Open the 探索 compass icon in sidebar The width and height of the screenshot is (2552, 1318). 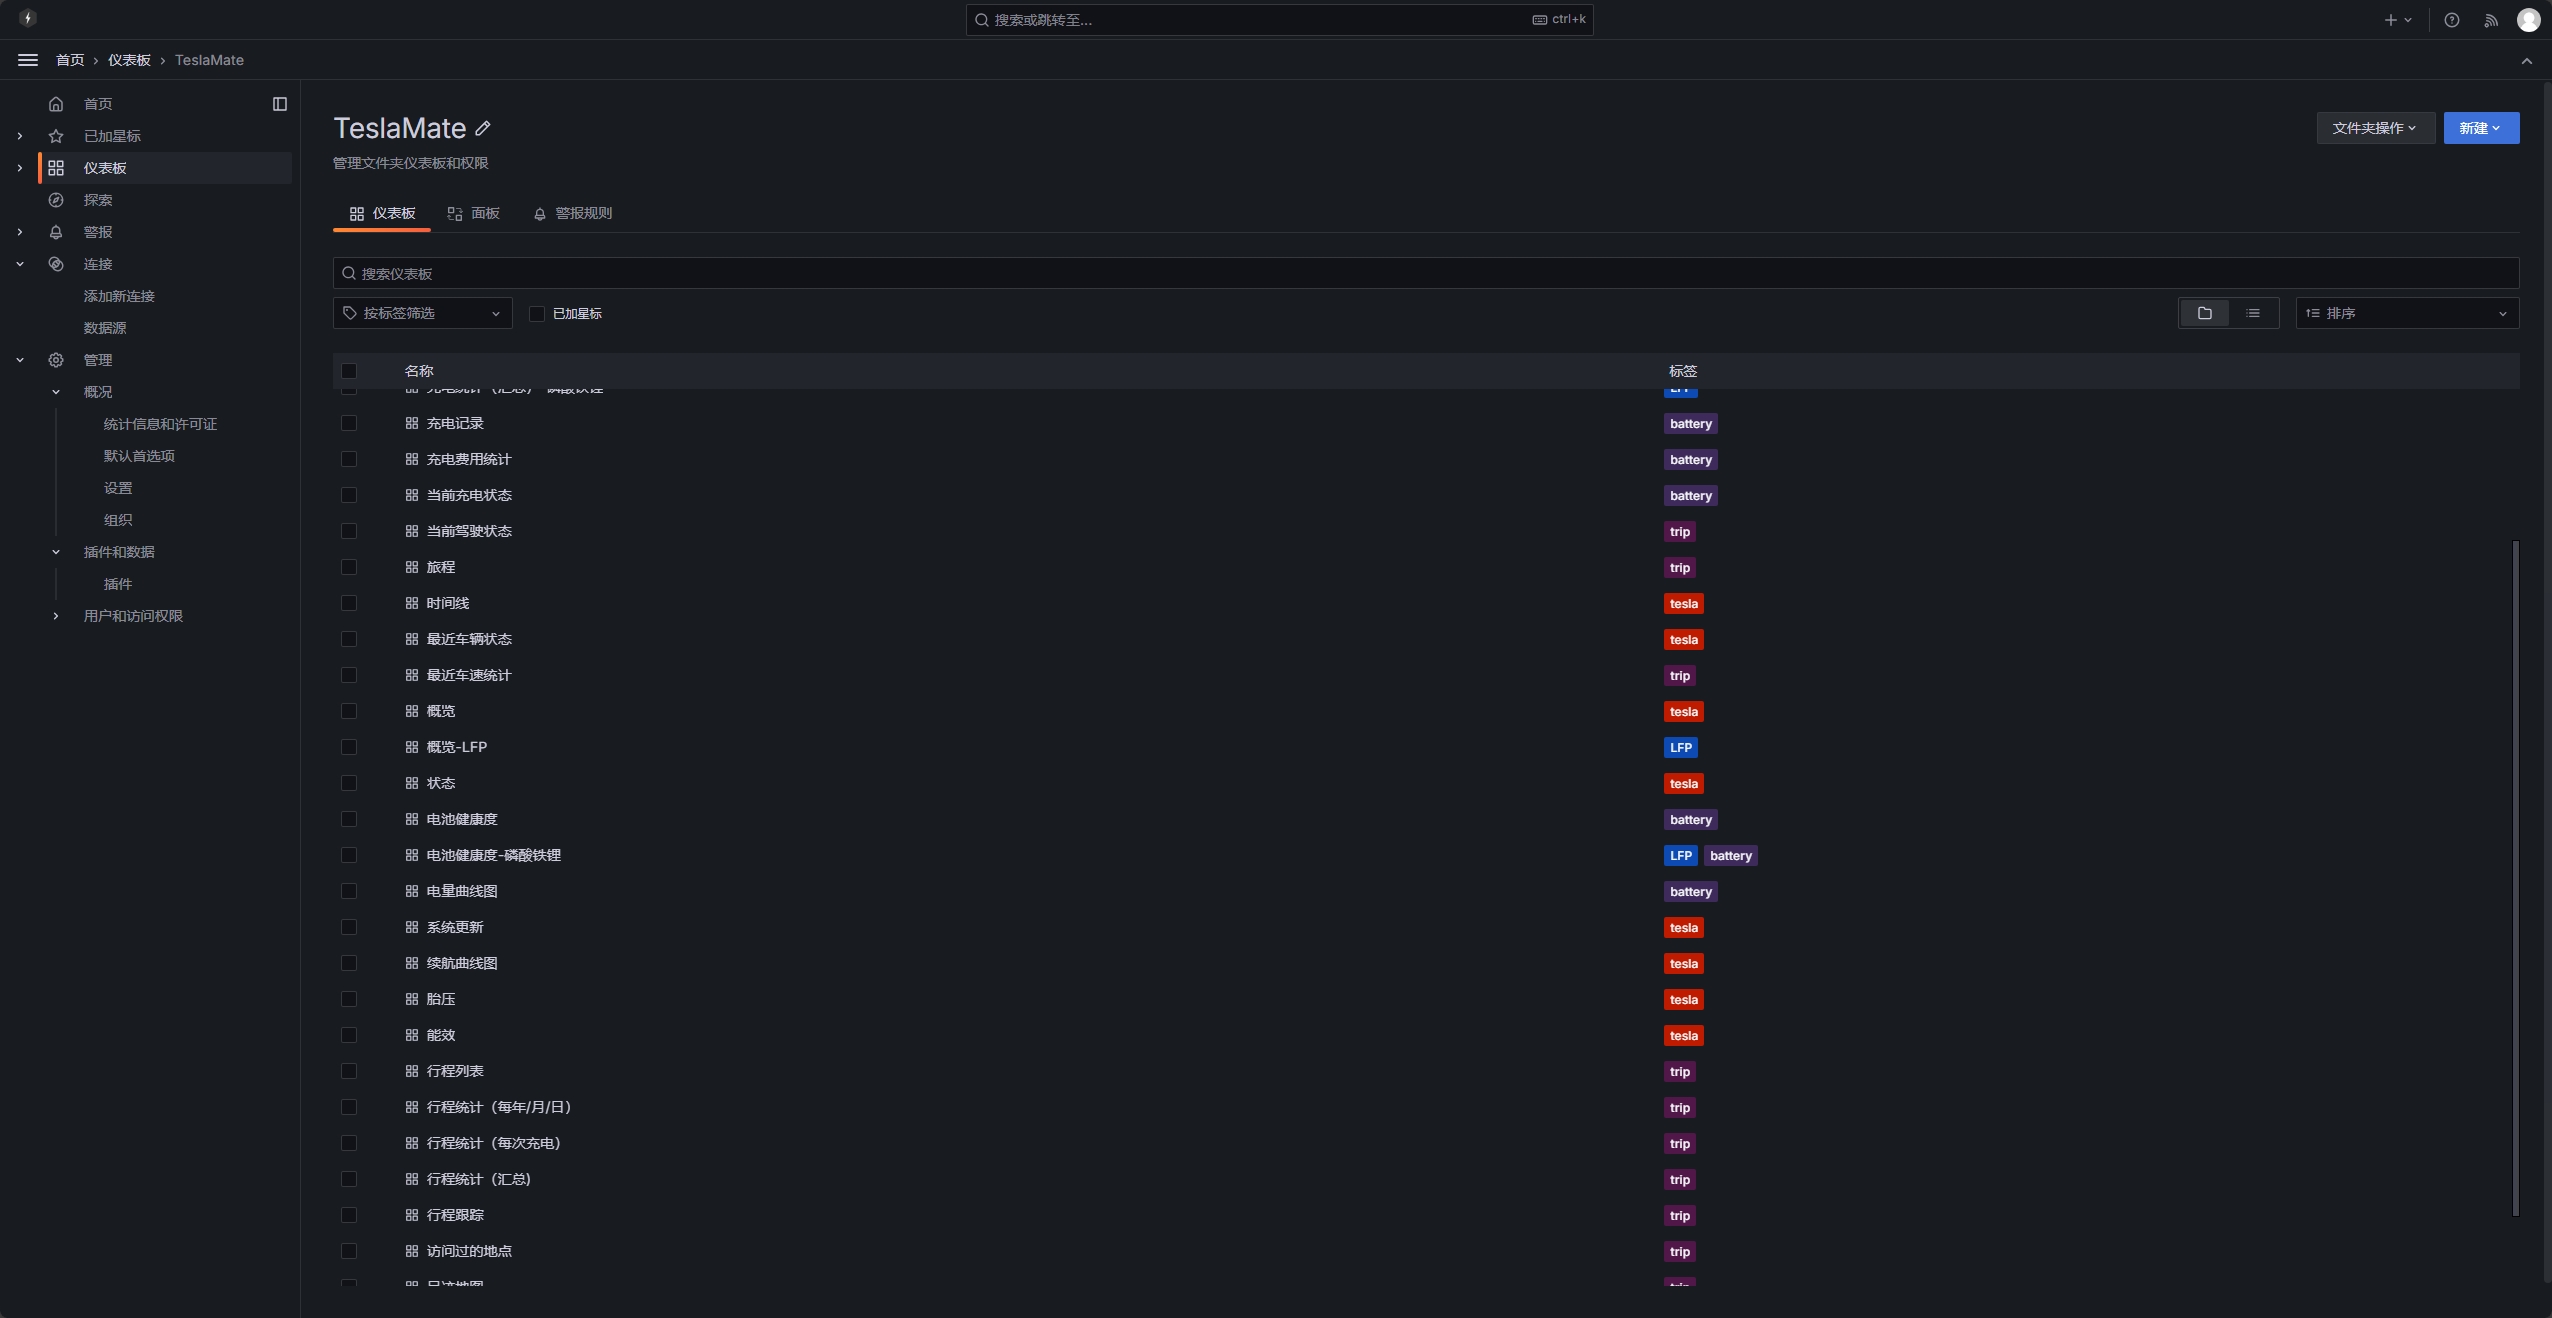pyautogui.click(x=57, y=200)
